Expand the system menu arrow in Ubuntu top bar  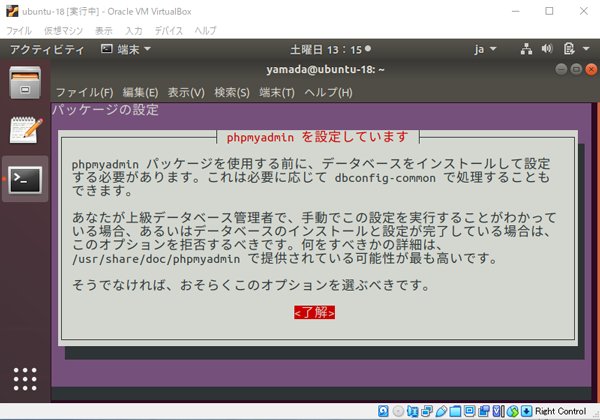pos(586,49)
